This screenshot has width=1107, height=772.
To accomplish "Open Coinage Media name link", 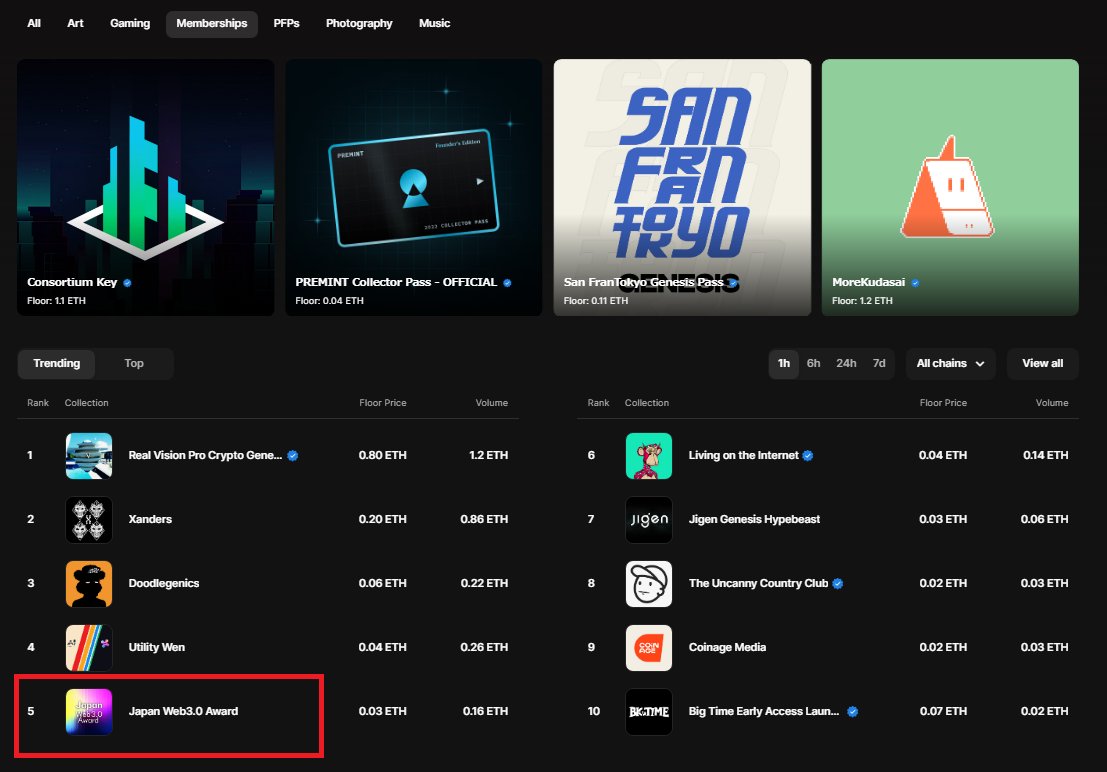I will (727, 647).
